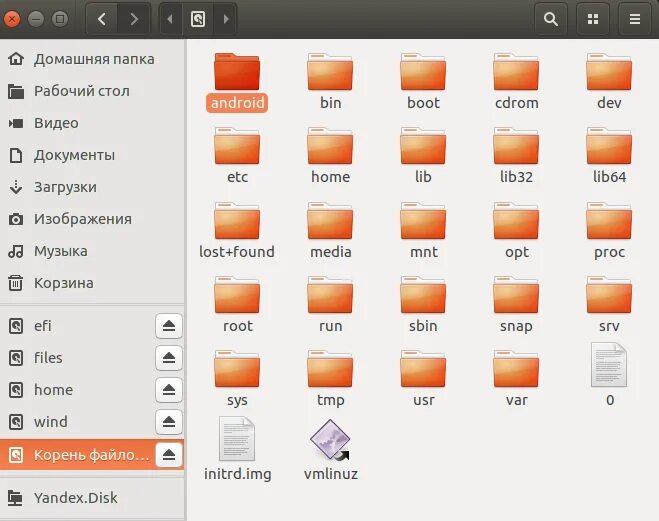
Task: Select the text file named 0
Action: (x=609, y=375)
